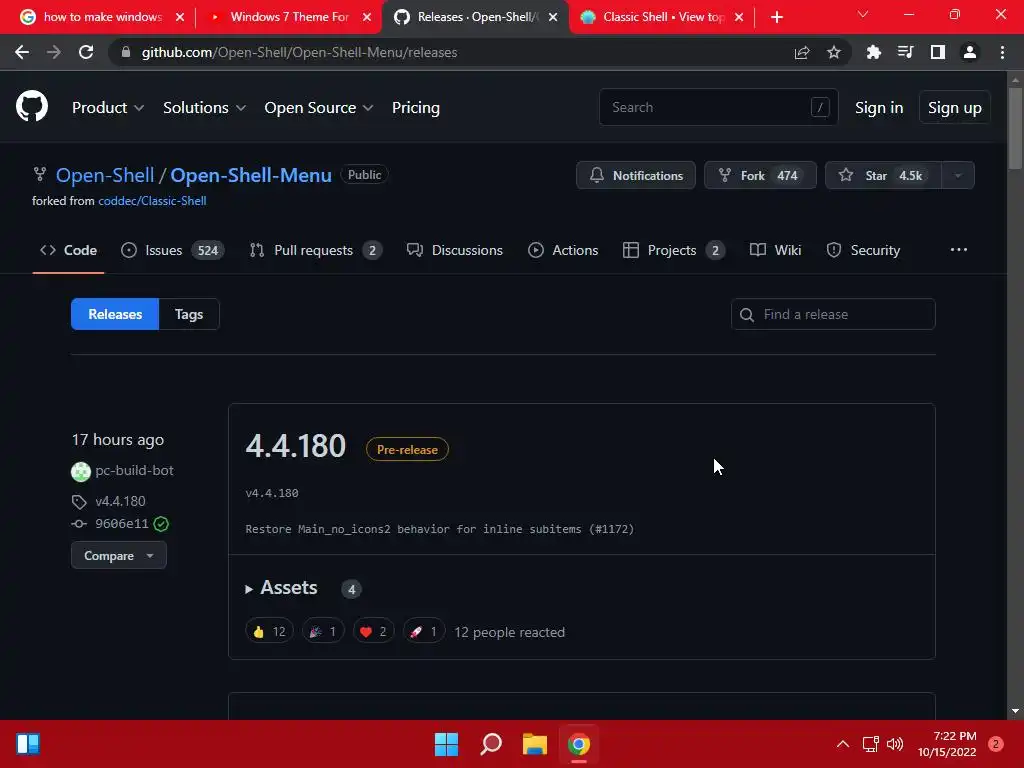Screen dimensions: 1024x768
Task: Toggle the party popper reaction
Action: point(323,632)
